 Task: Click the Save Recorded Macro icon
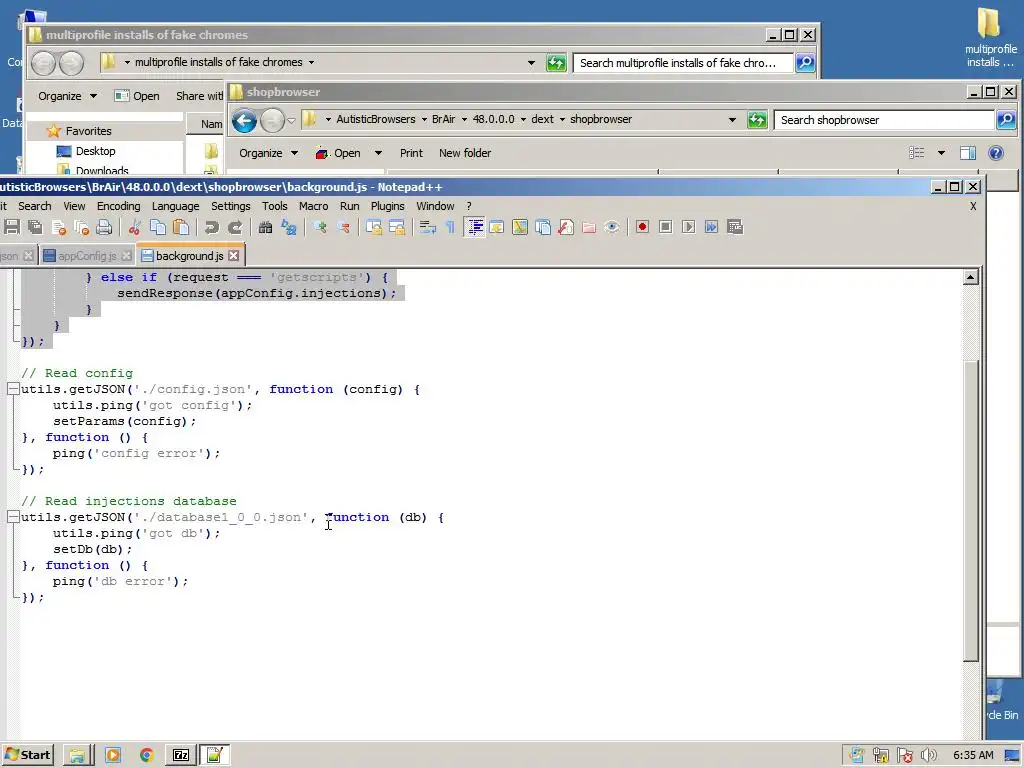click(735, 227)
